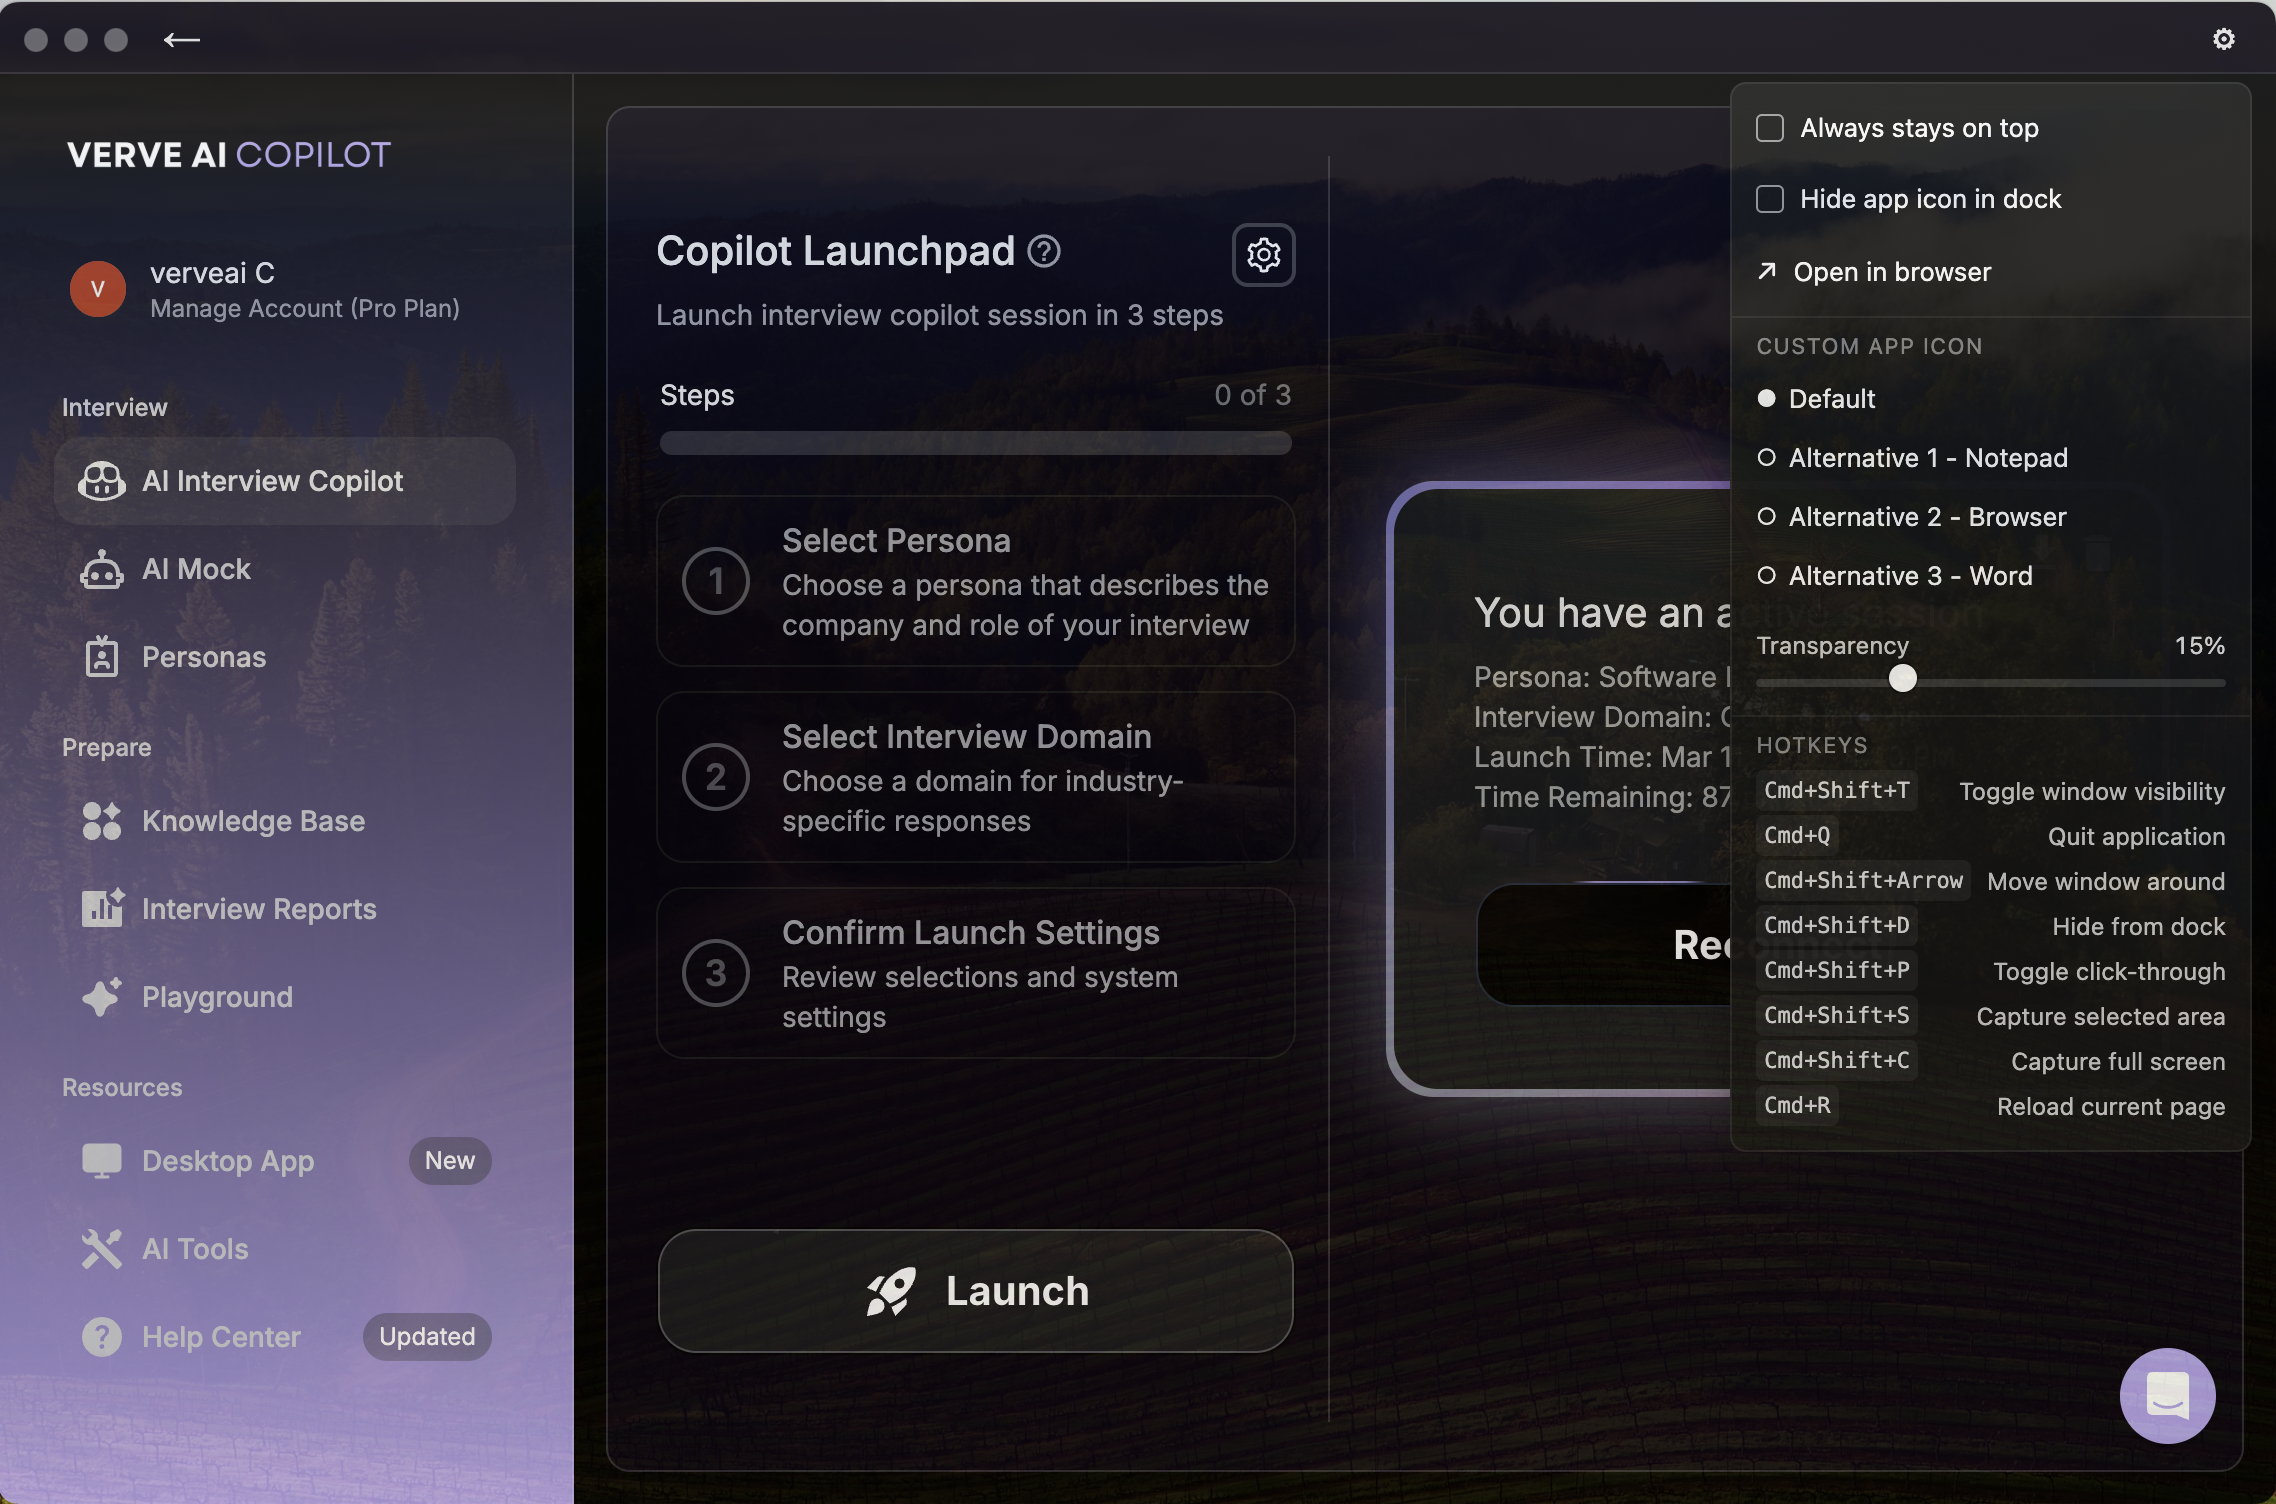The height and width of the screenshot is (1504, 2276).
Task: Adjust the Transparency slider
Action: click(1903, 679)
